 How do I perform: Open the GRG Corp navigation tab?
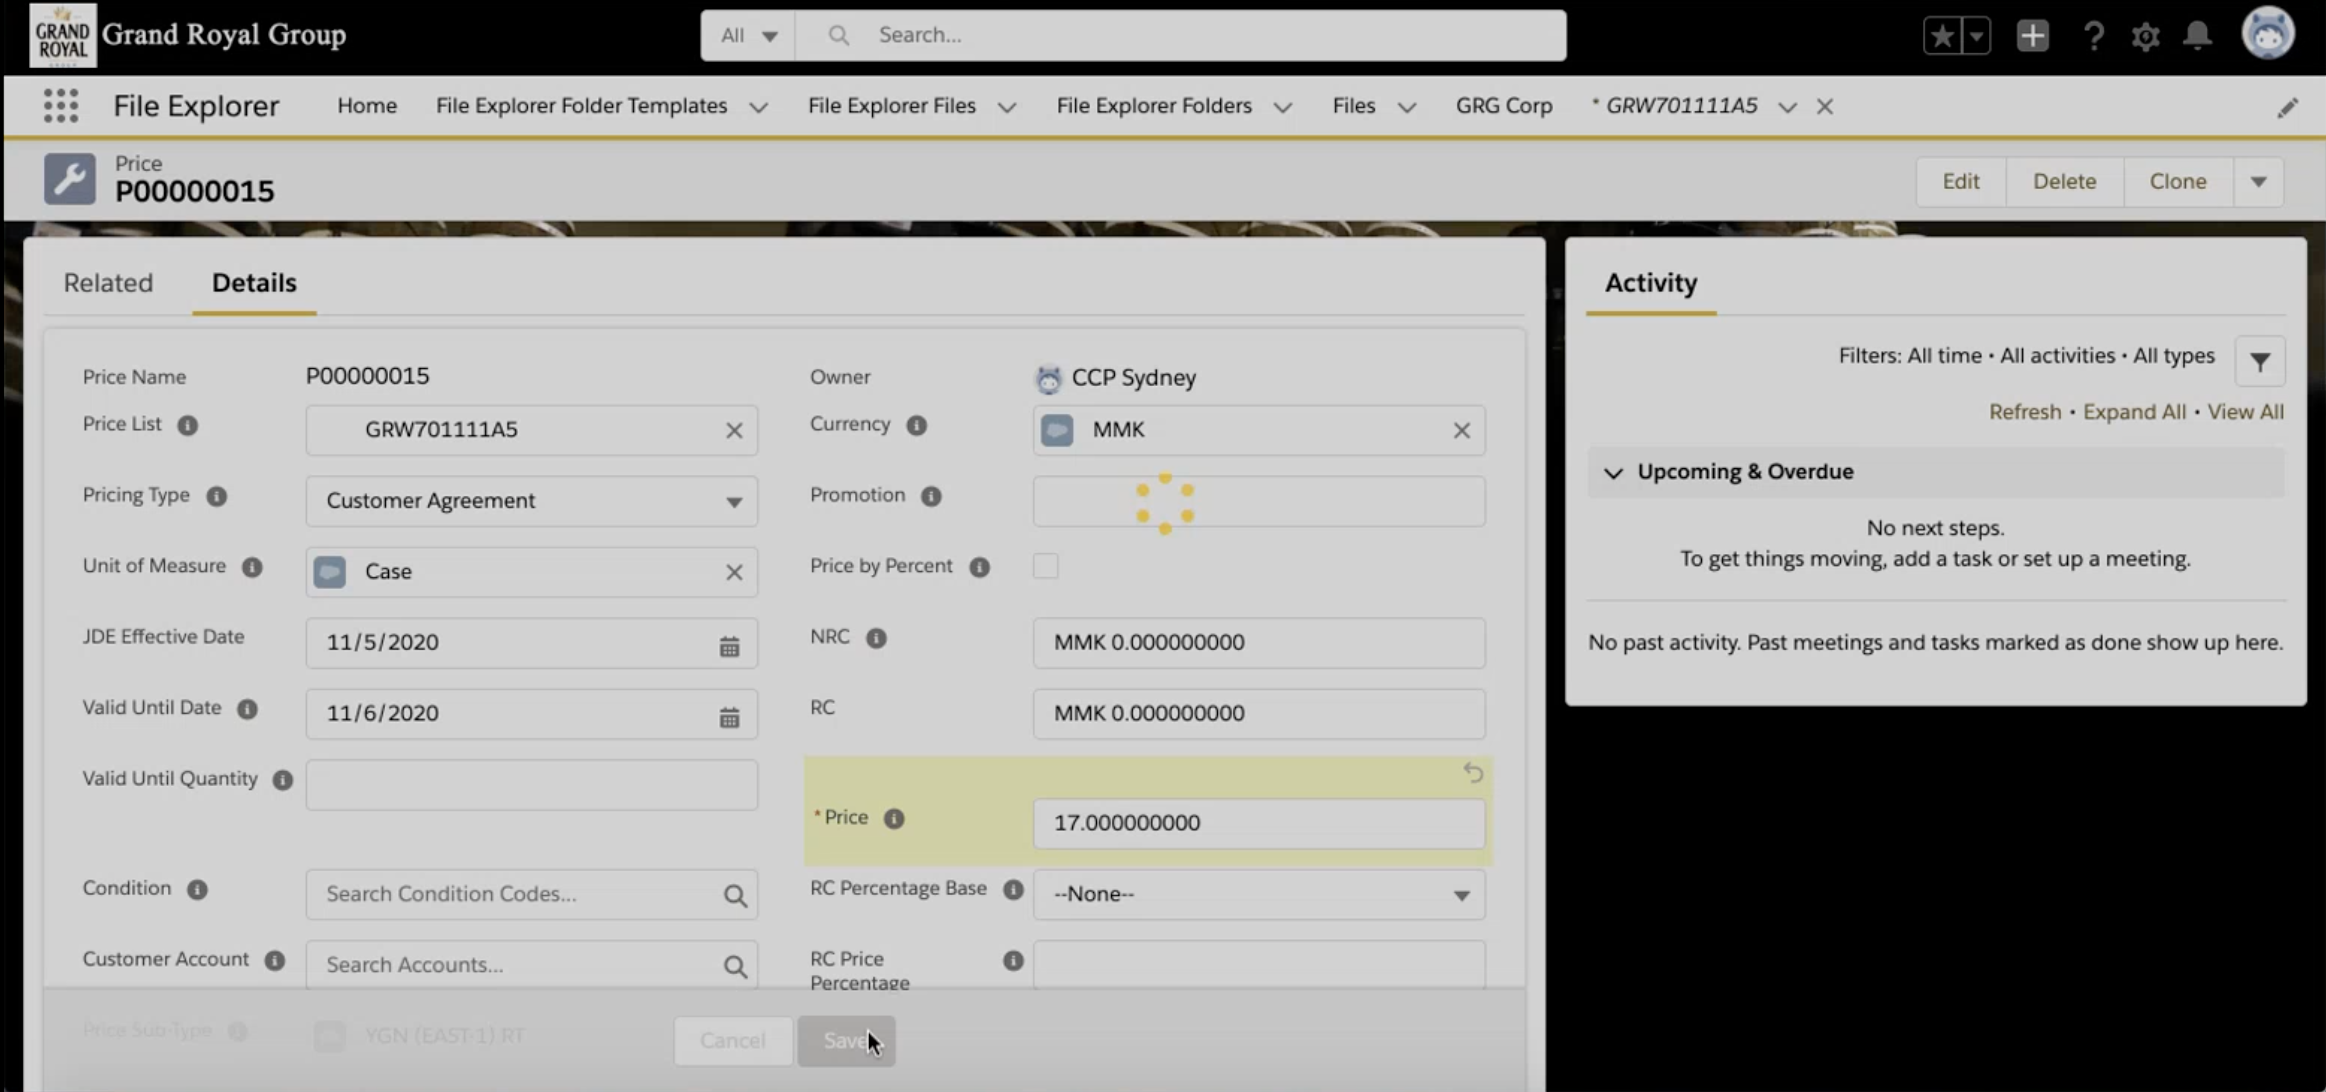(x=1503, y=106)
